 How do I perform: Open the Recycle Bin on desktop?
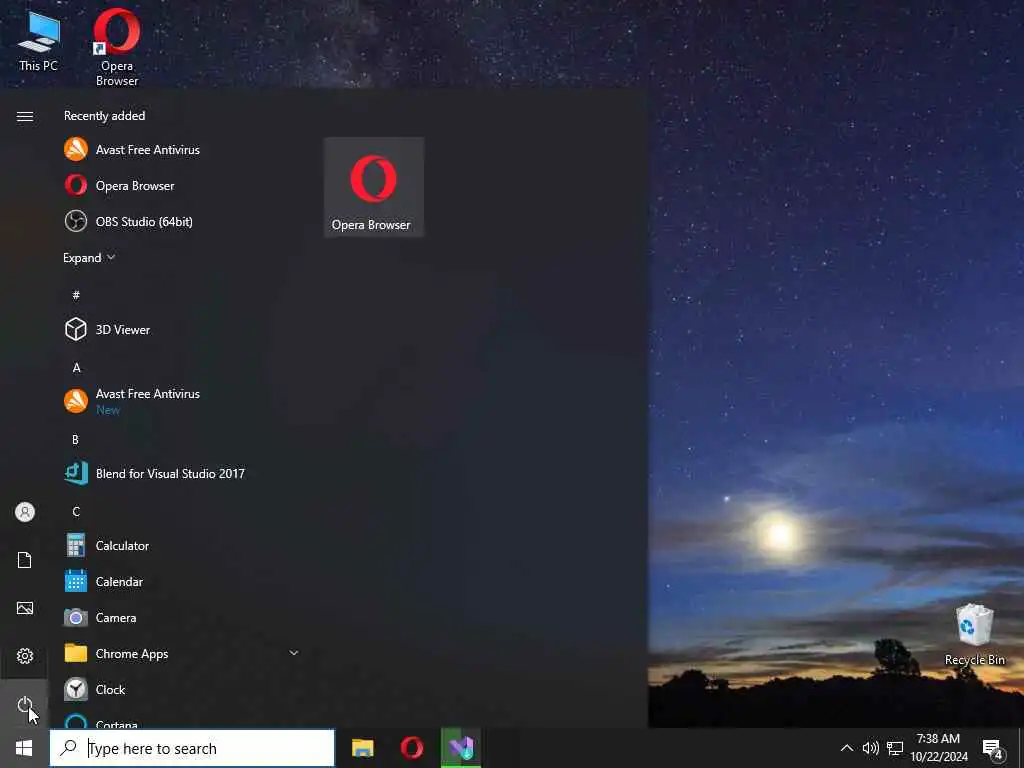click(x=974, y=634)
